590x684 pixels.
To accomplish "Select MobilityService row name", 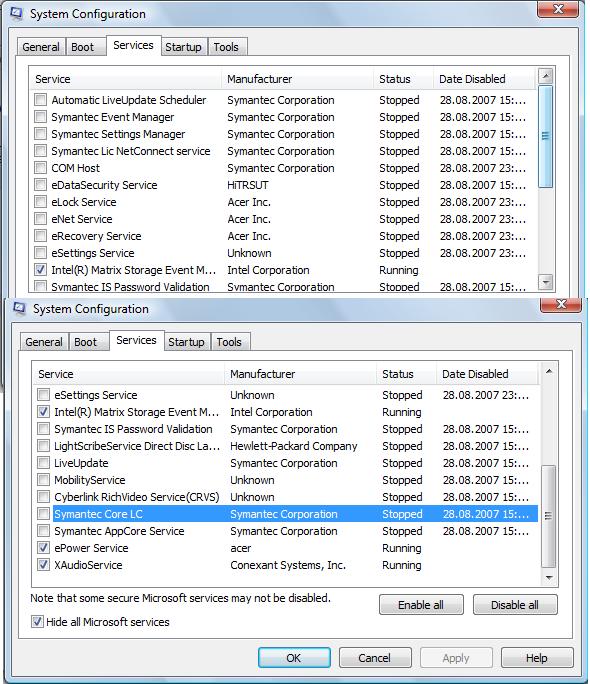I will tap(89, 479).
